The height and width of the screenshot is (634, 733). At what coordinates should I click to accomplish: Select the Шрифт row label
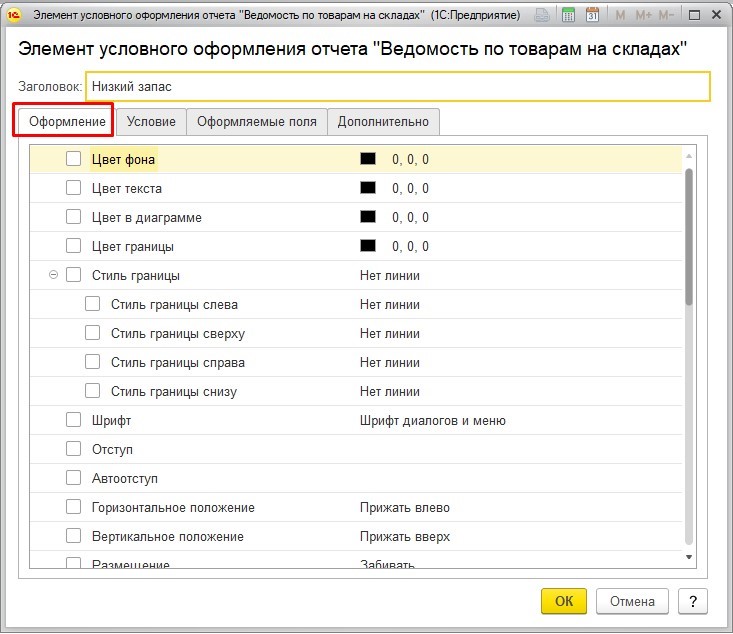click(x=111, y=420)
